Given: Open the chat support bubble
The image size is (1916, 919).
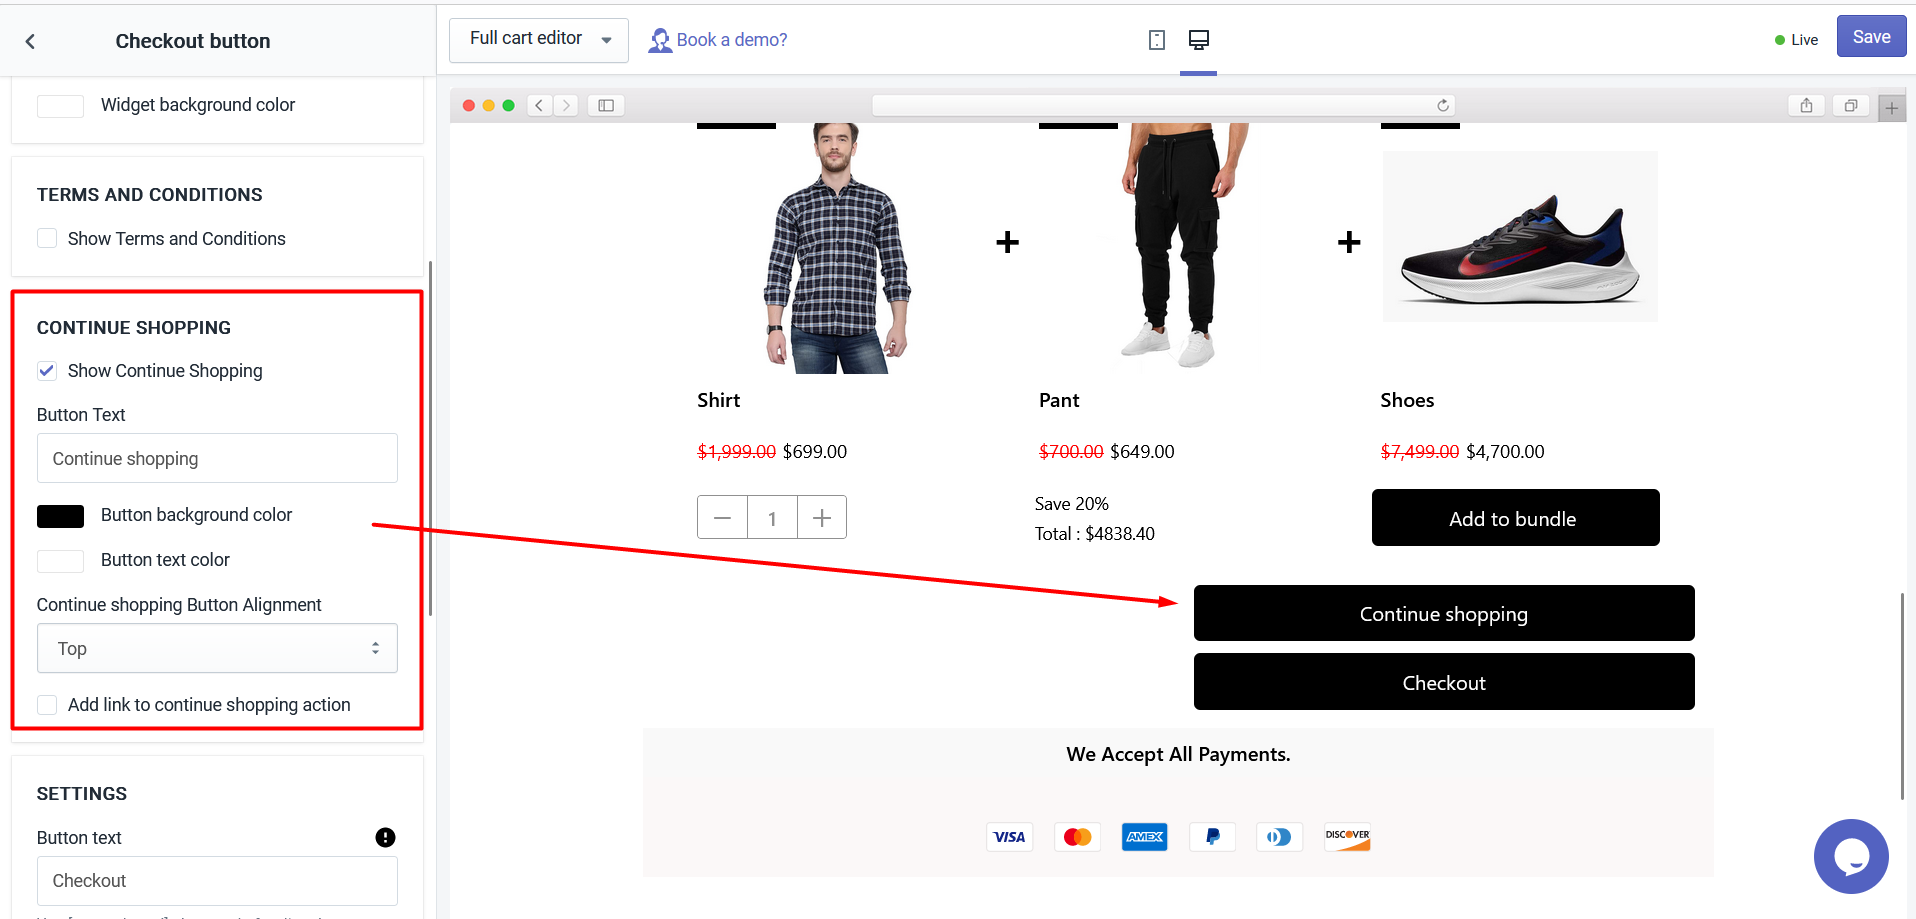Looking at the screenshot, I should (x=1850, y=856).
